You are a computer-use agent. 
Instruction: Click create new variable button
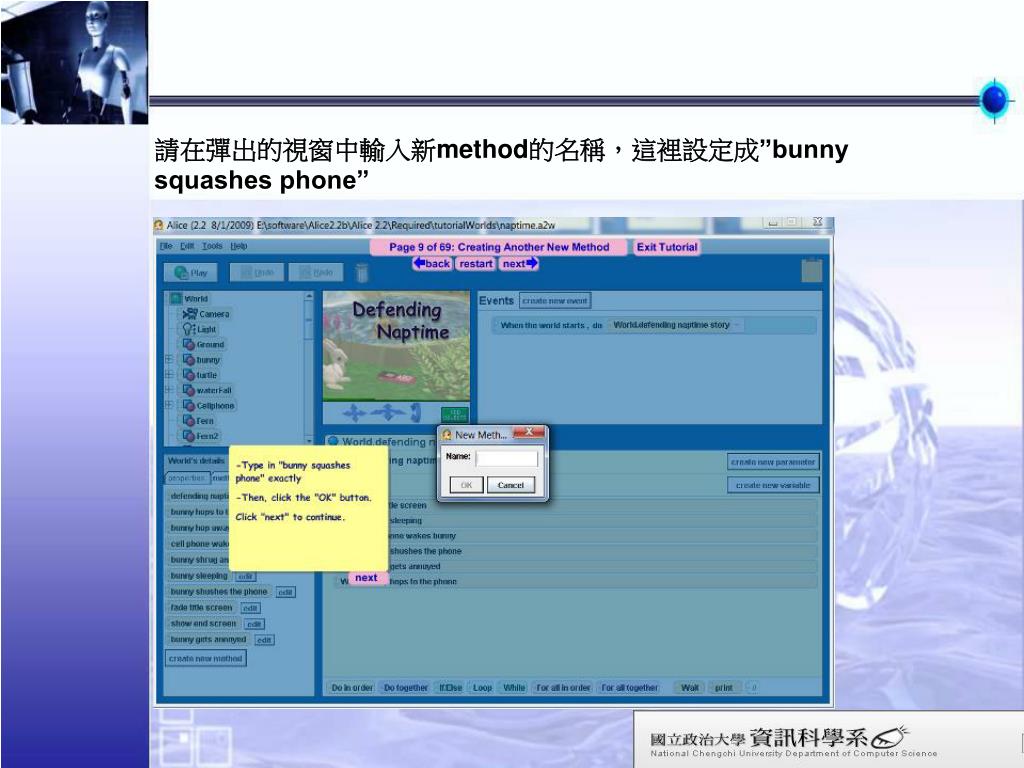coord(773,485)
